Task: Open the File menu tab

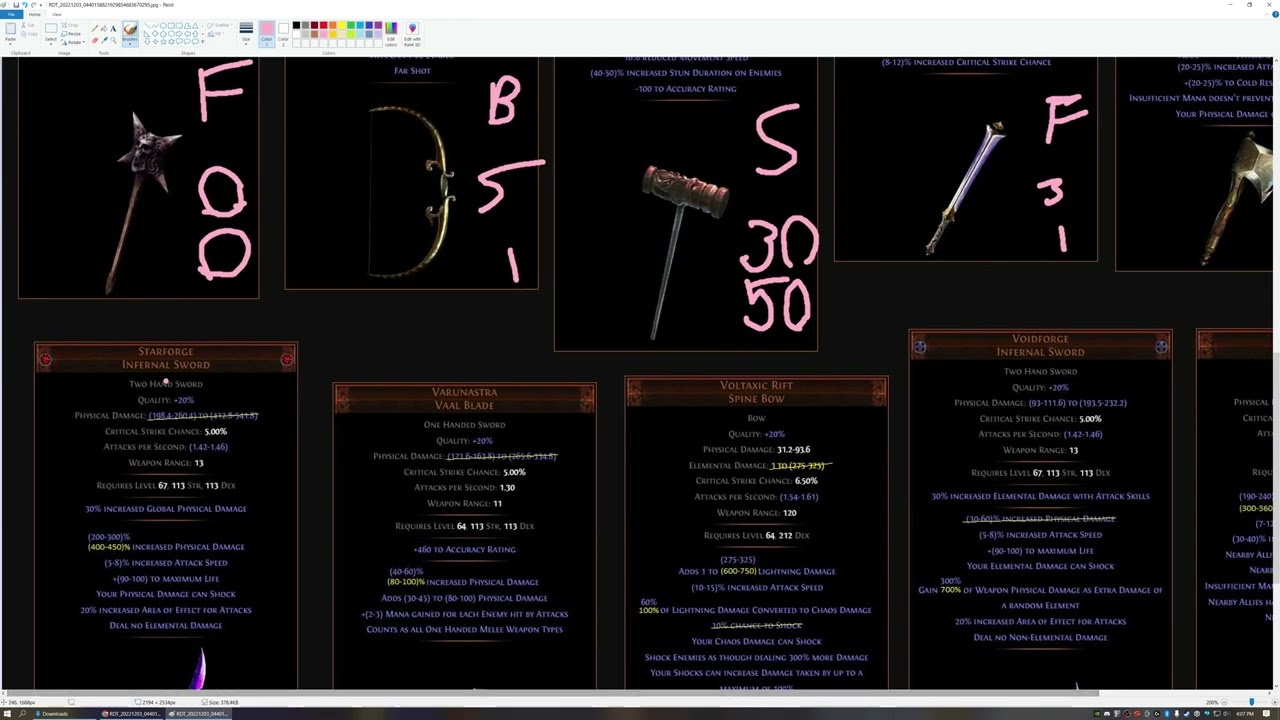Action: point(11,14)
